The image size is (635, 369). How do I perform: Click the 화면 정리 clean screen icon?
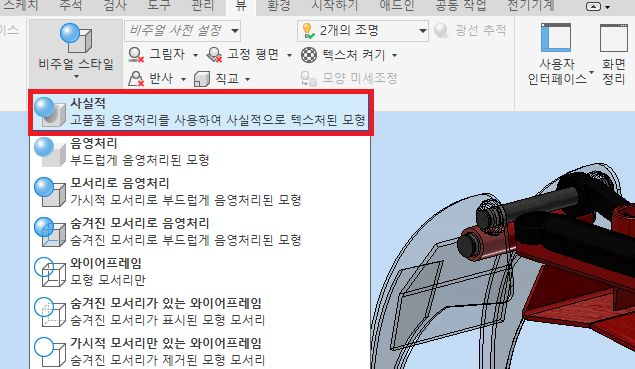tap(614, 38)
